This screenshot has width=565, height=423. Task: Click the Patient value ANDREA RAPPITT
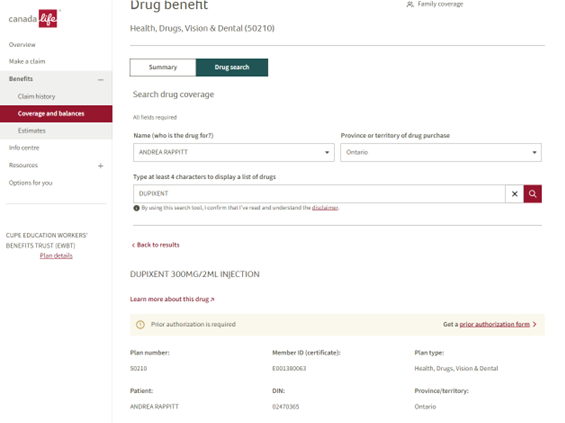point(154,406)
